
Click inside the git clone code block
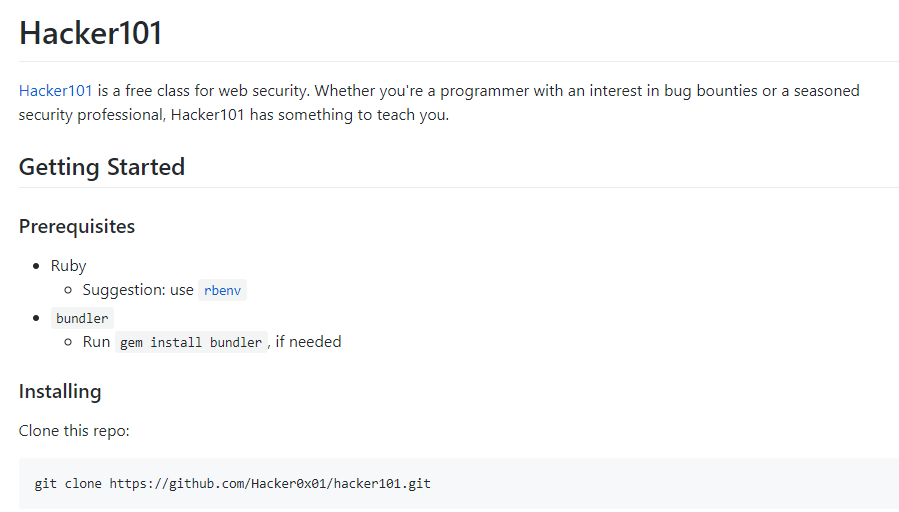tap(600, 484)
